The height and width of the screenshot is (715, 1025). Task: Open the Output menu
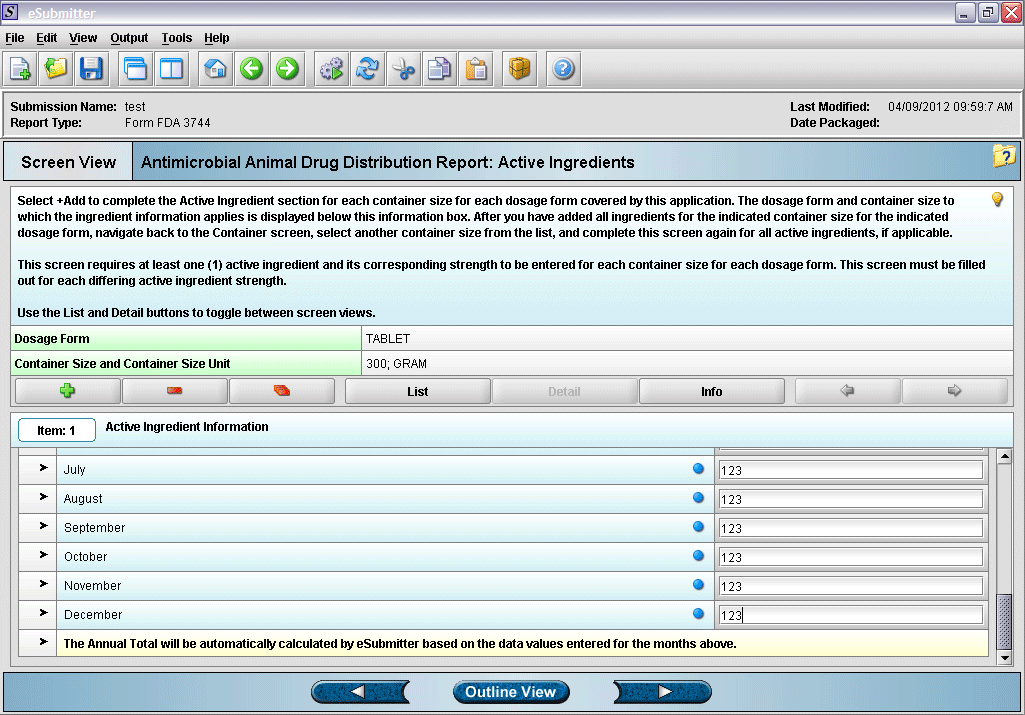pyautogui.click(x=129, y=38)
